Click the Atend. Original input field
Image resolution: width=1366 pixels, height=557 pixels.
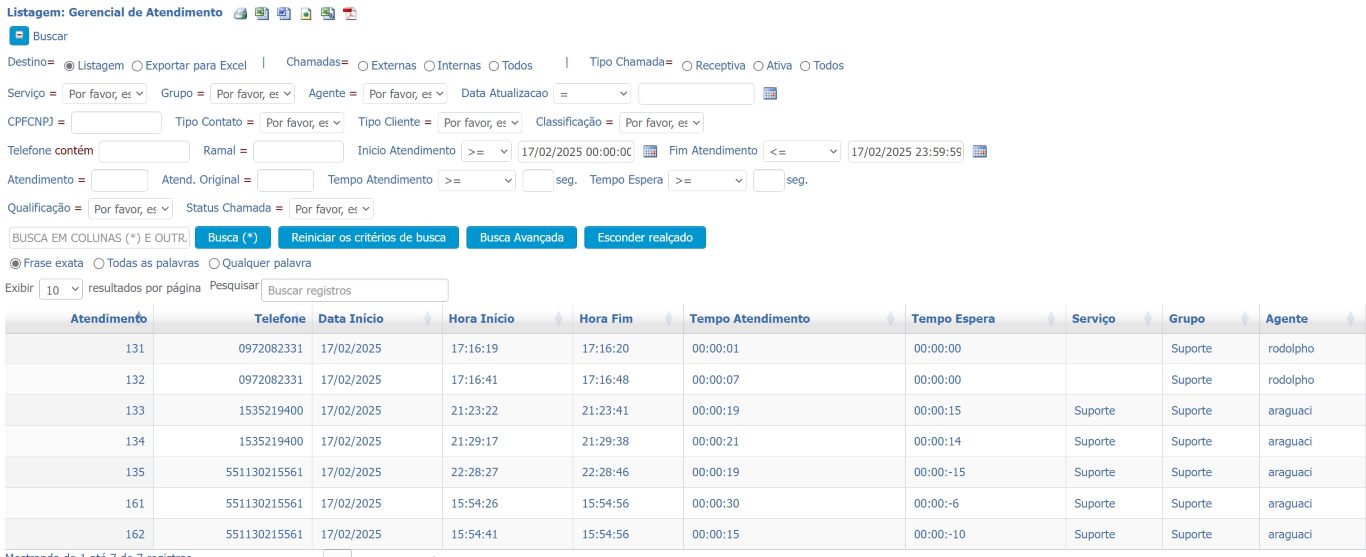click(x=285, y=181)
